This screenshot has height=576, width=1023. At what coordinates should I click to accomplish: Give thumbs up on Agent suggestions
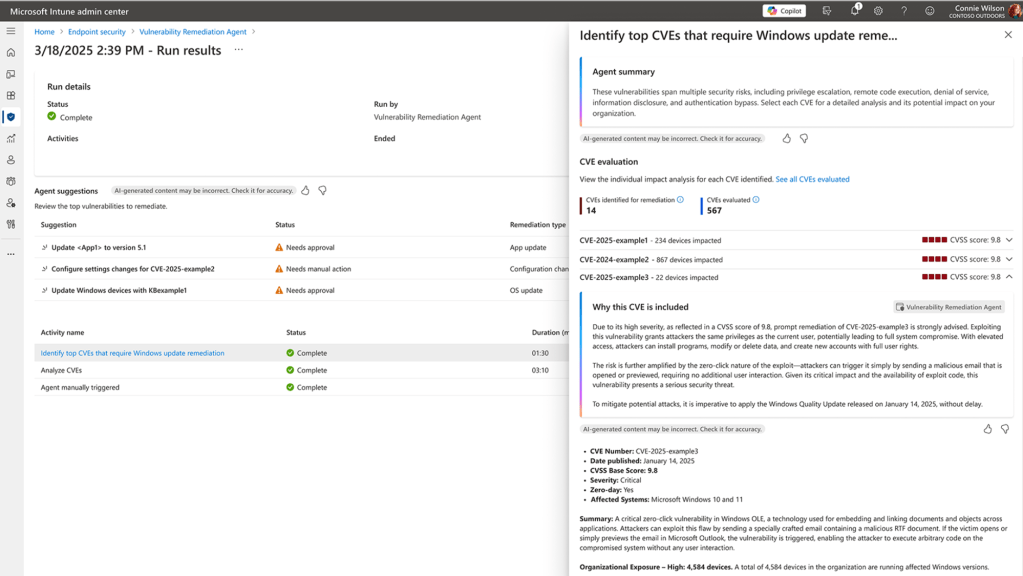[306, 190]
